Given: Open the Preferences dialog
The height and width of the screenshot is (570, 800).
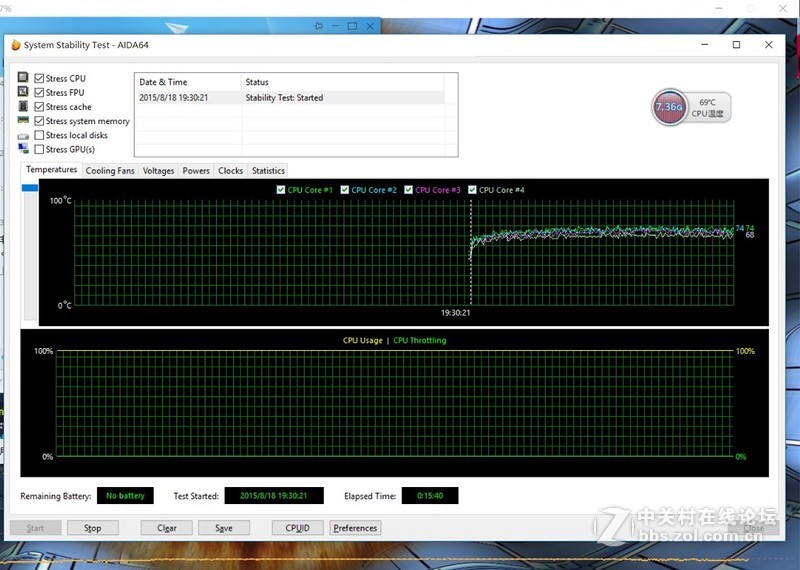Looking at the screenshot, I should pos(355,528).
